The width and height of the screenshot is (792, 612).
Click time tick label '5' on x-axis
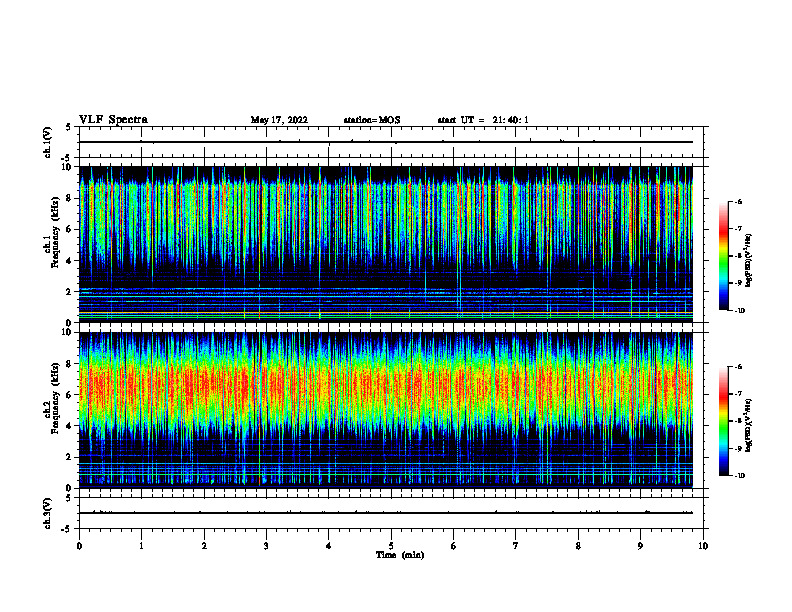tap(391, 546)
